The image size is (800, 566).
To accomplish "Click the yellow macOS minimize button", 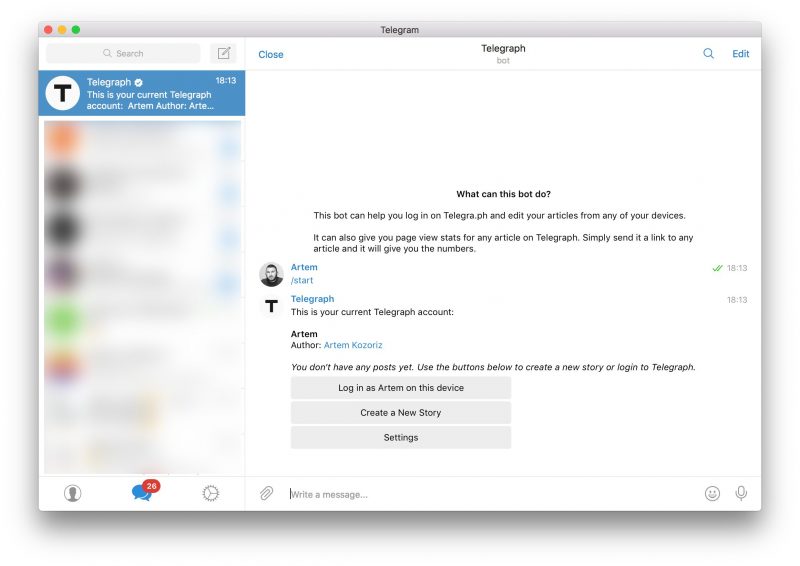I will [62, 30].
